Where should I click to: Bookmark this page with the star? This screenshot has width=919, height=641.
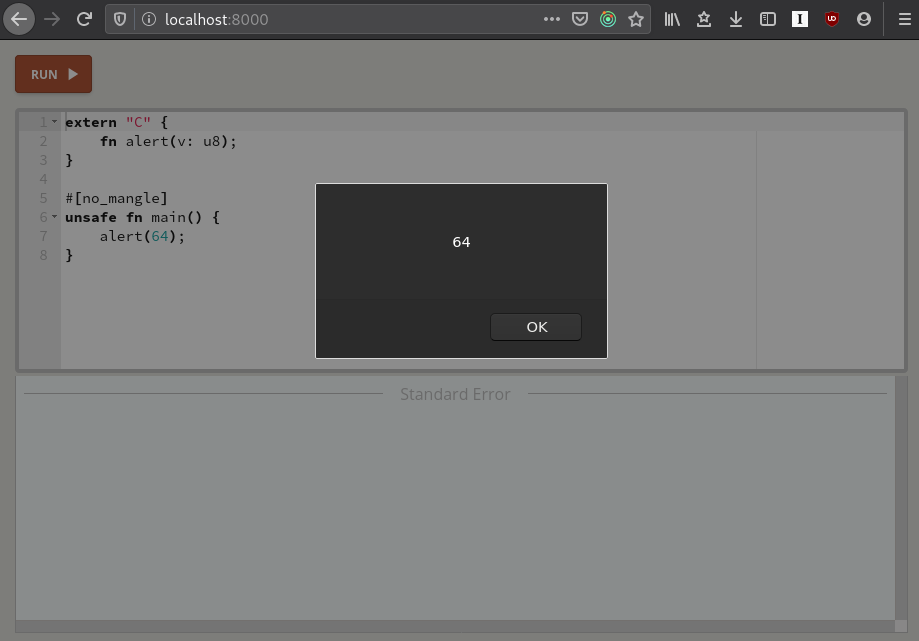point(636,19)
